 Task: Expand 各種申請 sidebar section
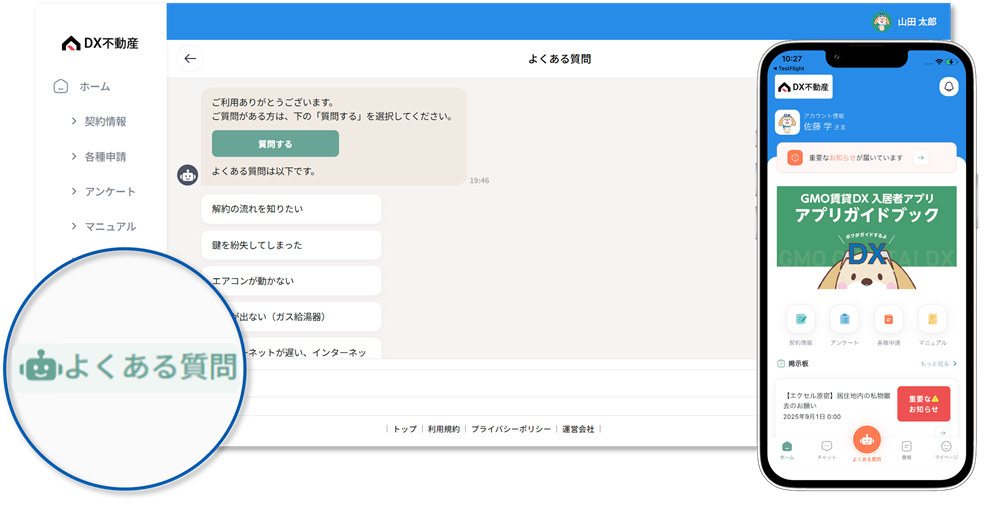pos(98,157)
